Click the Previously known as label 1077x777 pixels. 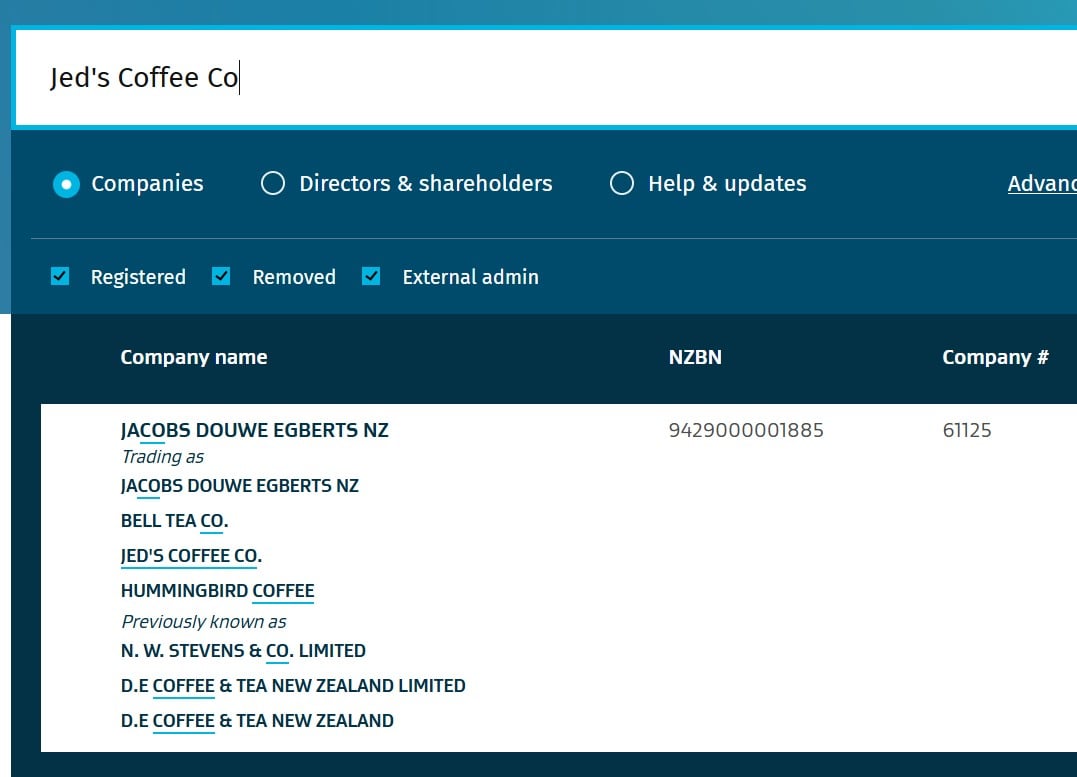coord(203,622)
